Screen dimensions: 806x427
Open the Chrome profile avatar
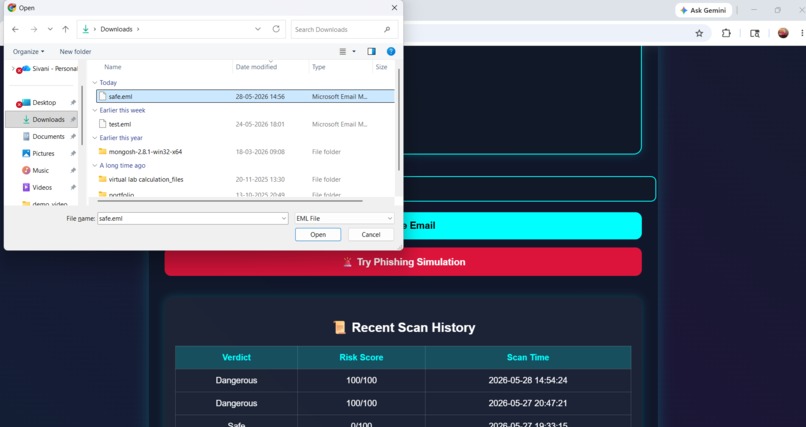click(x=783, y=33)
